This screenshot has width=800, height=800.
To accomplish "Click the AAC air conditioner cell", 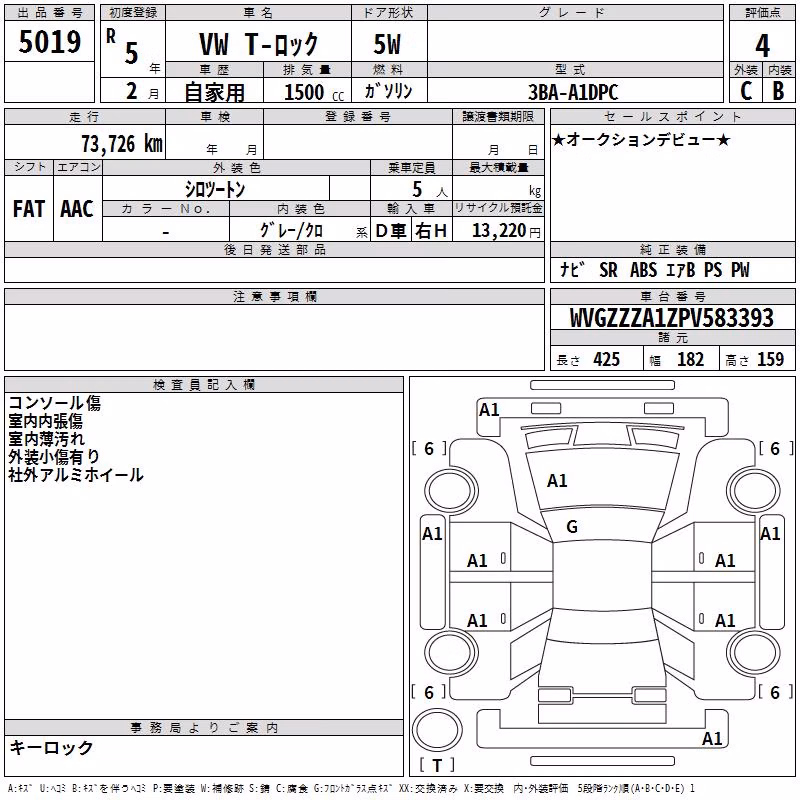I will tap(78, 209).
